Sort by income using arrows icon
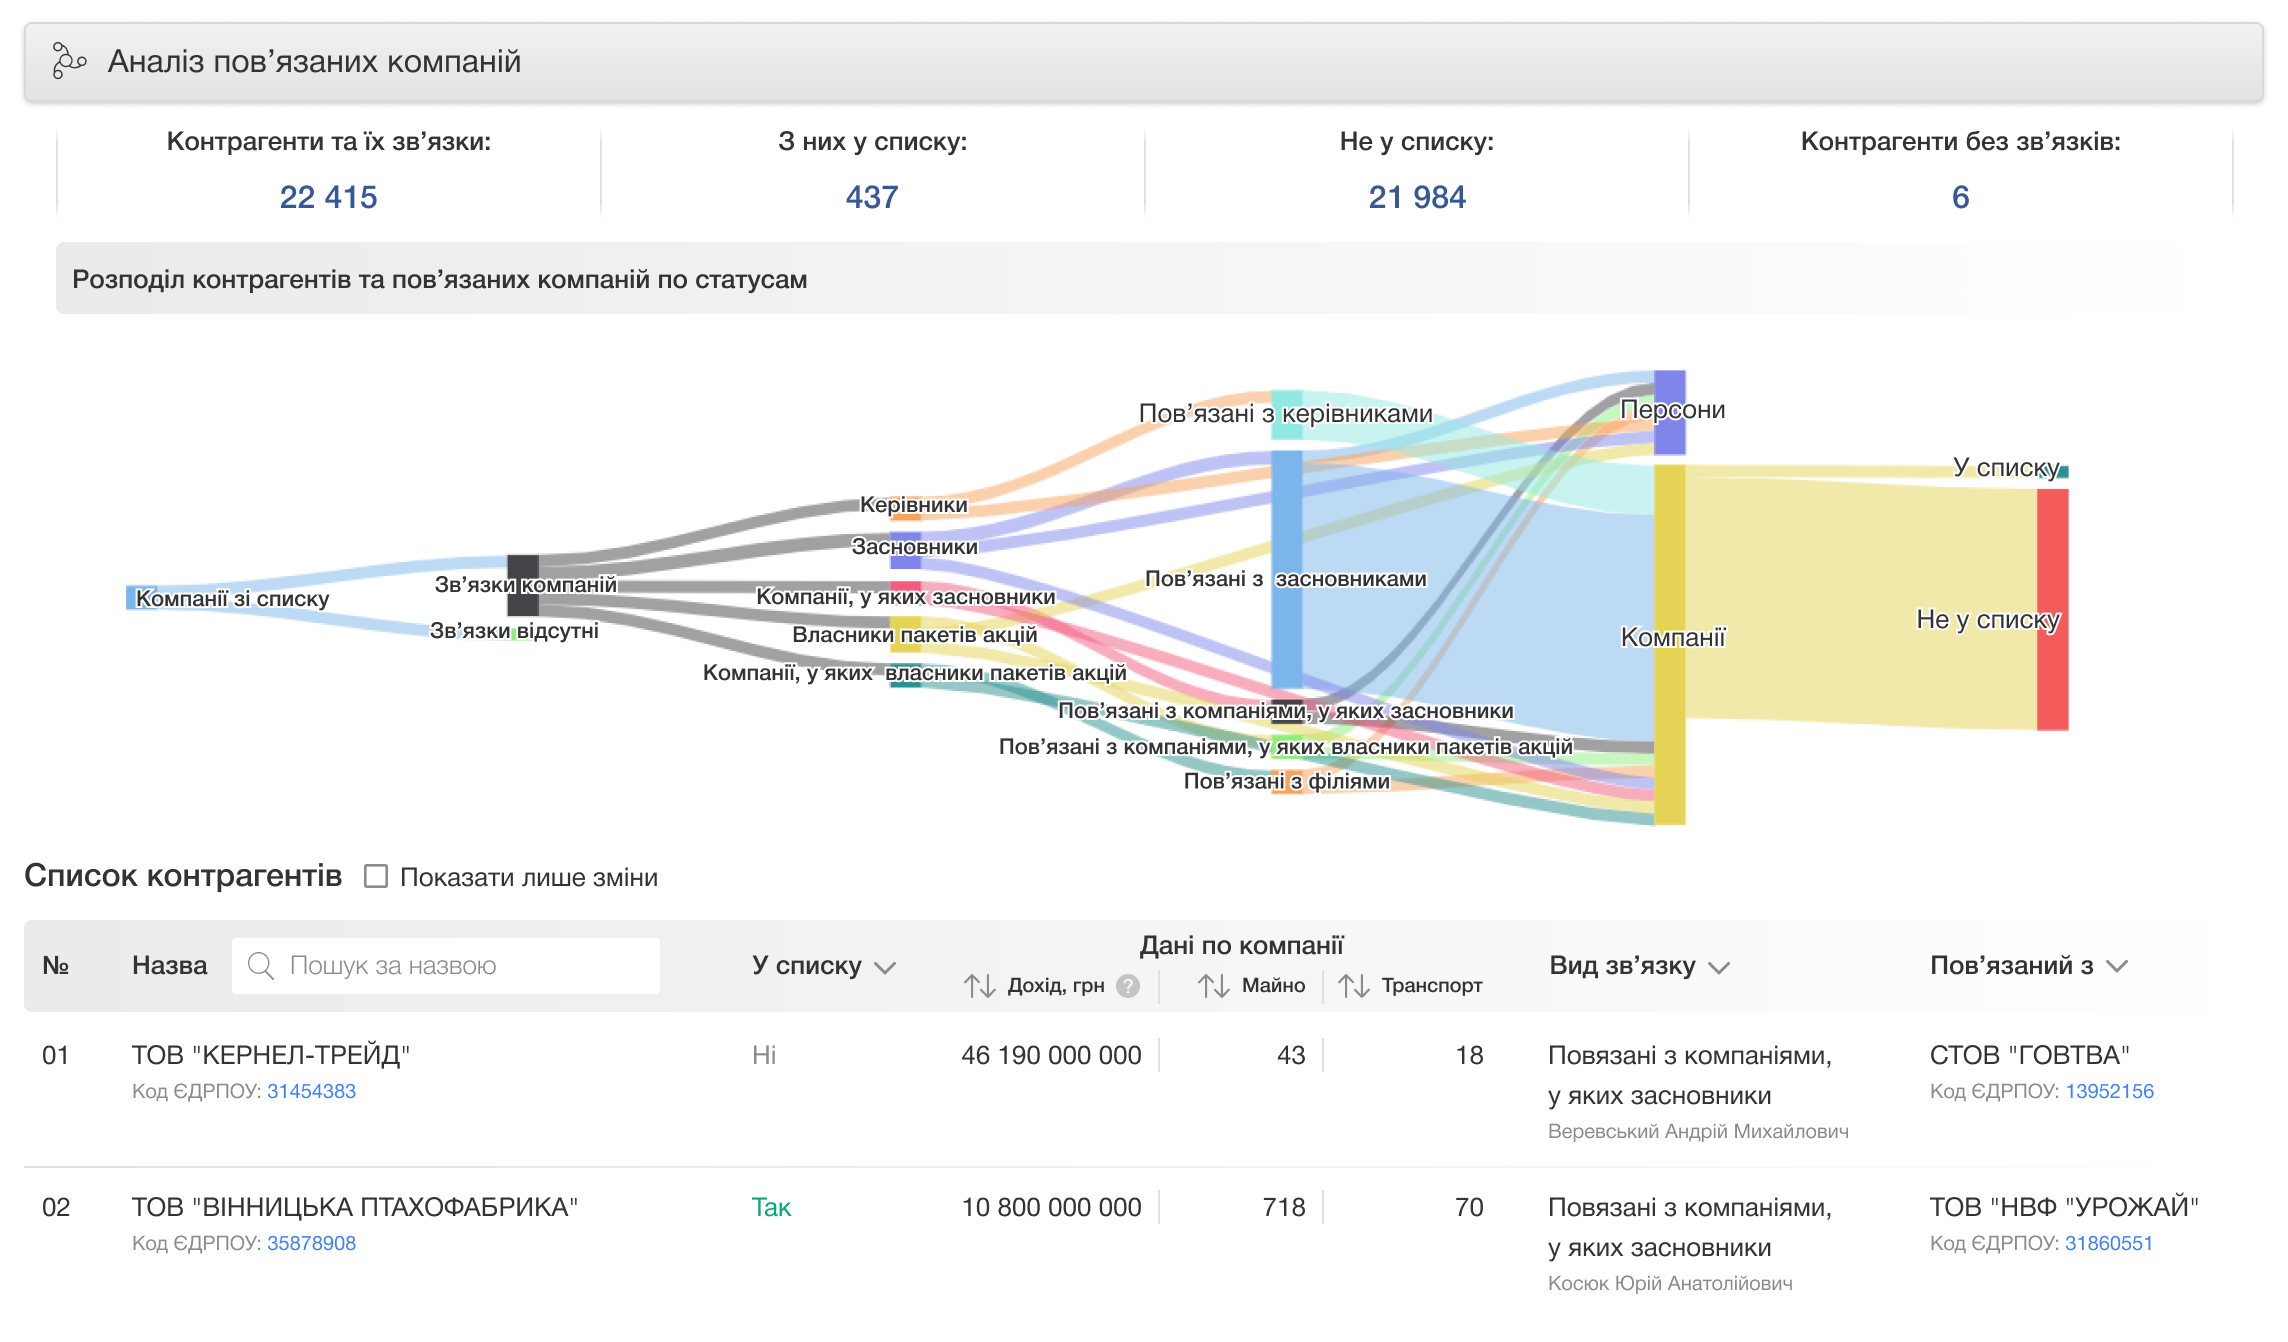This screenshot has width=2288, height=1342. coord(979,986)
